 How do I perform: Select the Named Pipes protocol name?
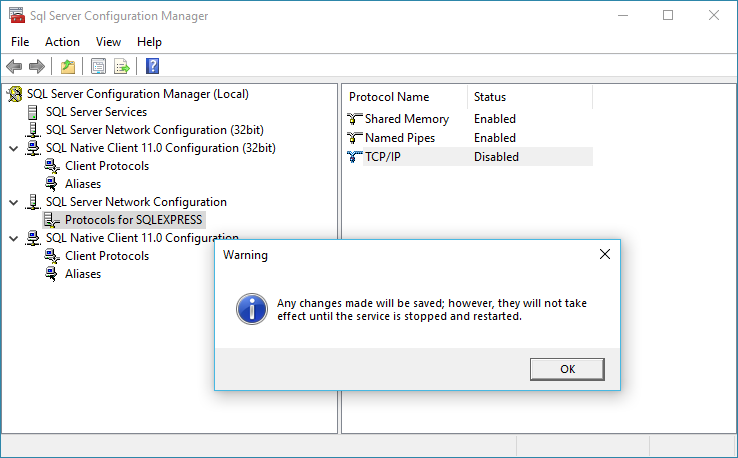click(400, 138)
